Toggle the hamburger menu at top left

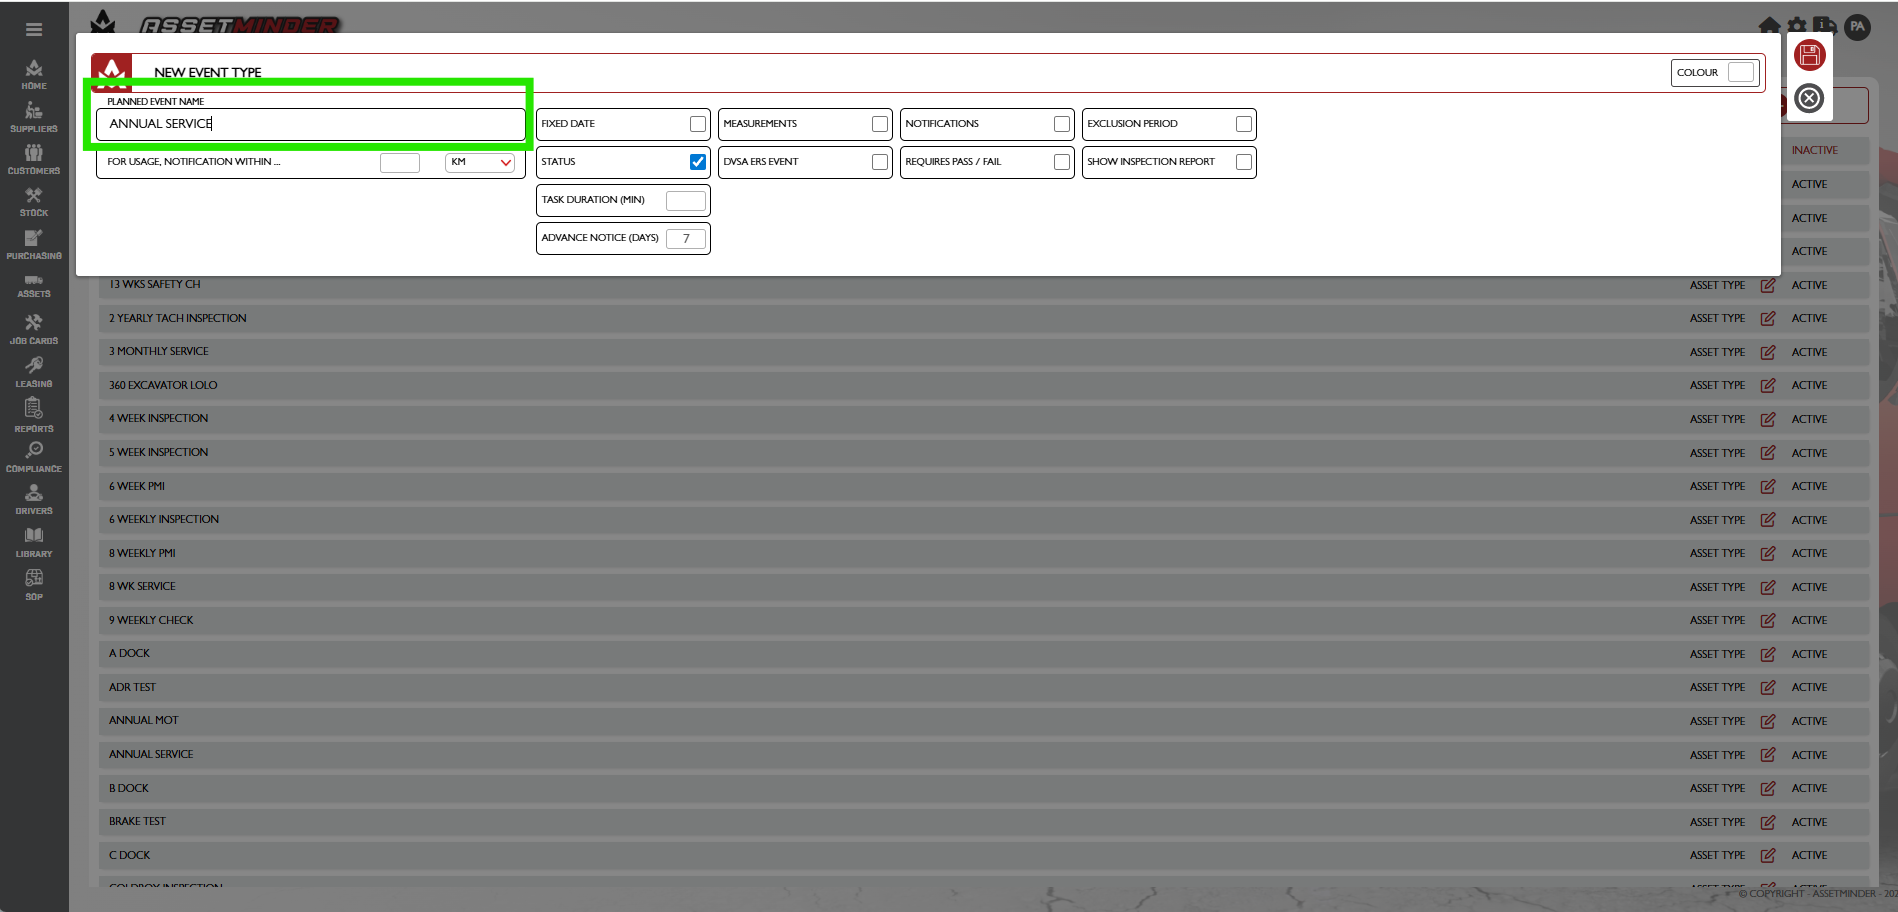(x=34, y=29)
